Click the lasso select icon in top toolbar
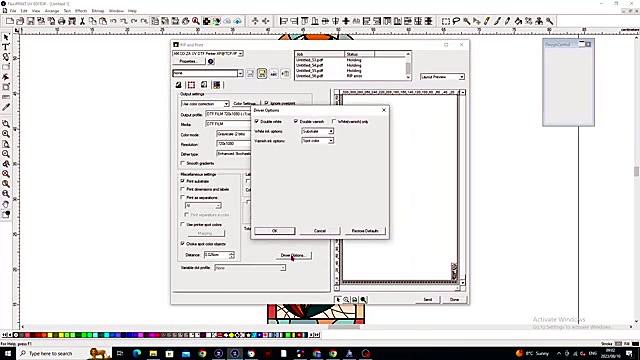Image resolution: width=640 pixels, height=360 pixels. pyautogui.click(x=456, y=21)
